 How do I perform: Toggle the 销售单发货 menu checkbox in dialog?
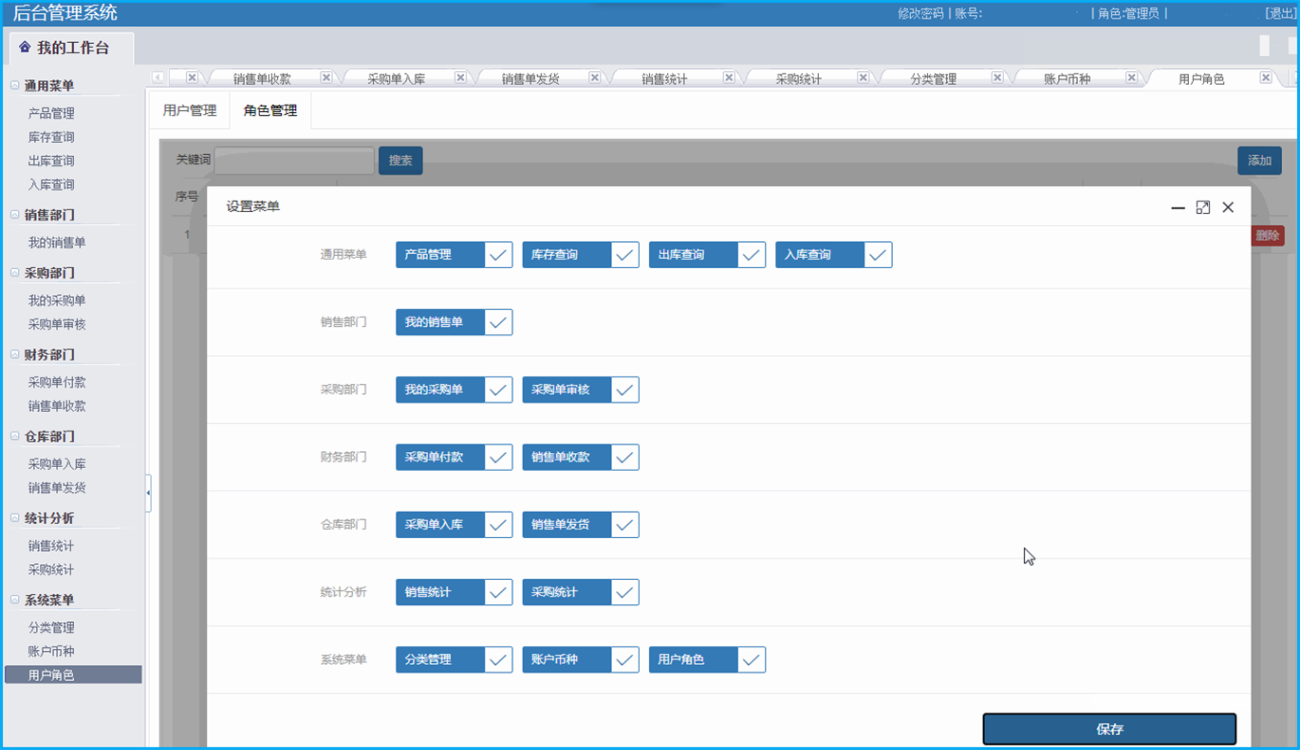625,525
